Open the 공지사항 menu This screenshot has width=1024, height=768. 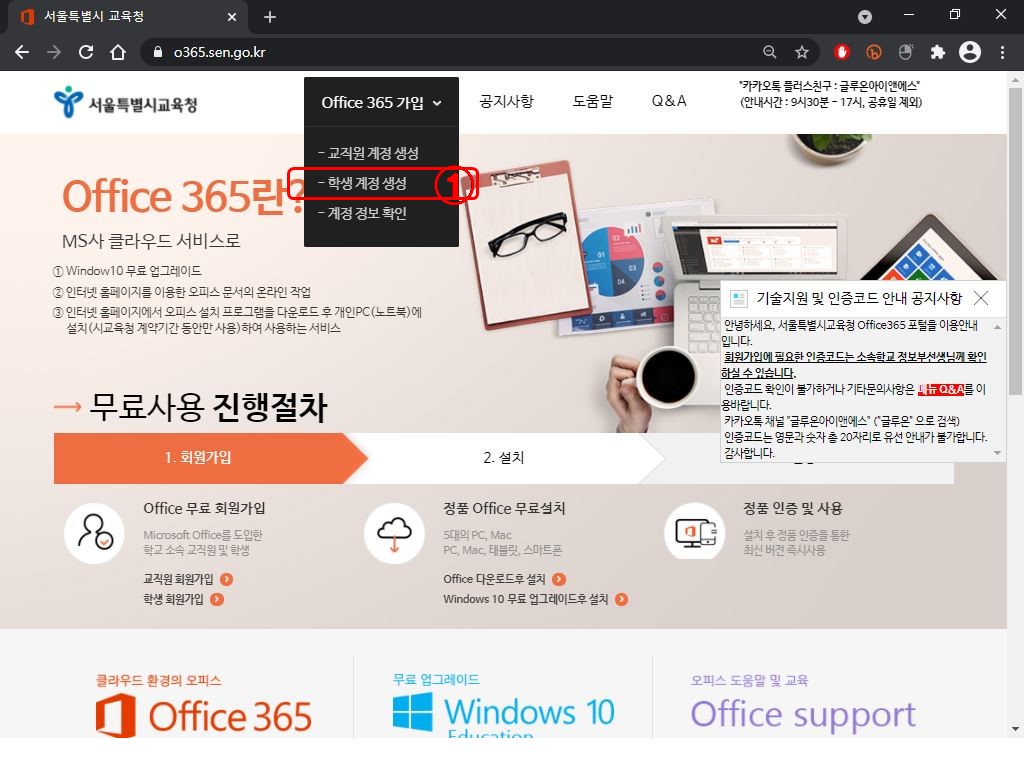click(507, 101)
